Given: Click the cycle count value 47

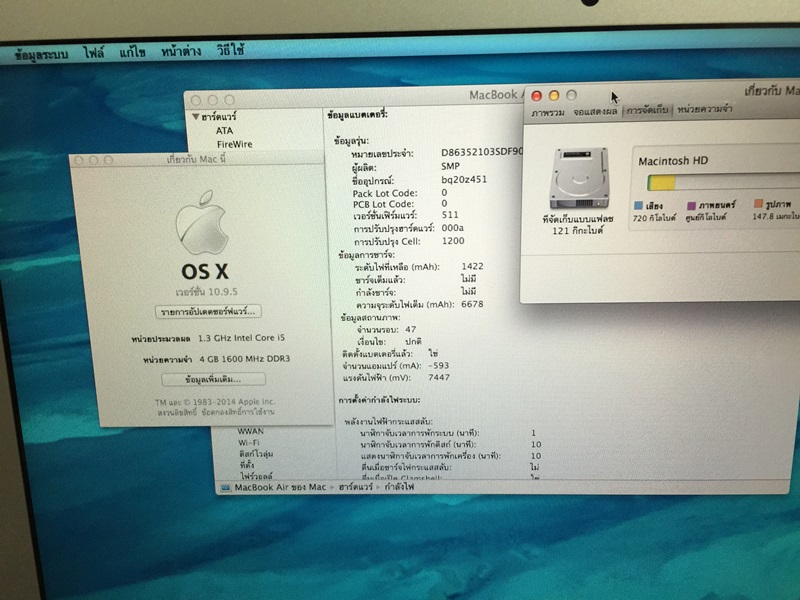Looking at the screenshot, I should point(411,330).
